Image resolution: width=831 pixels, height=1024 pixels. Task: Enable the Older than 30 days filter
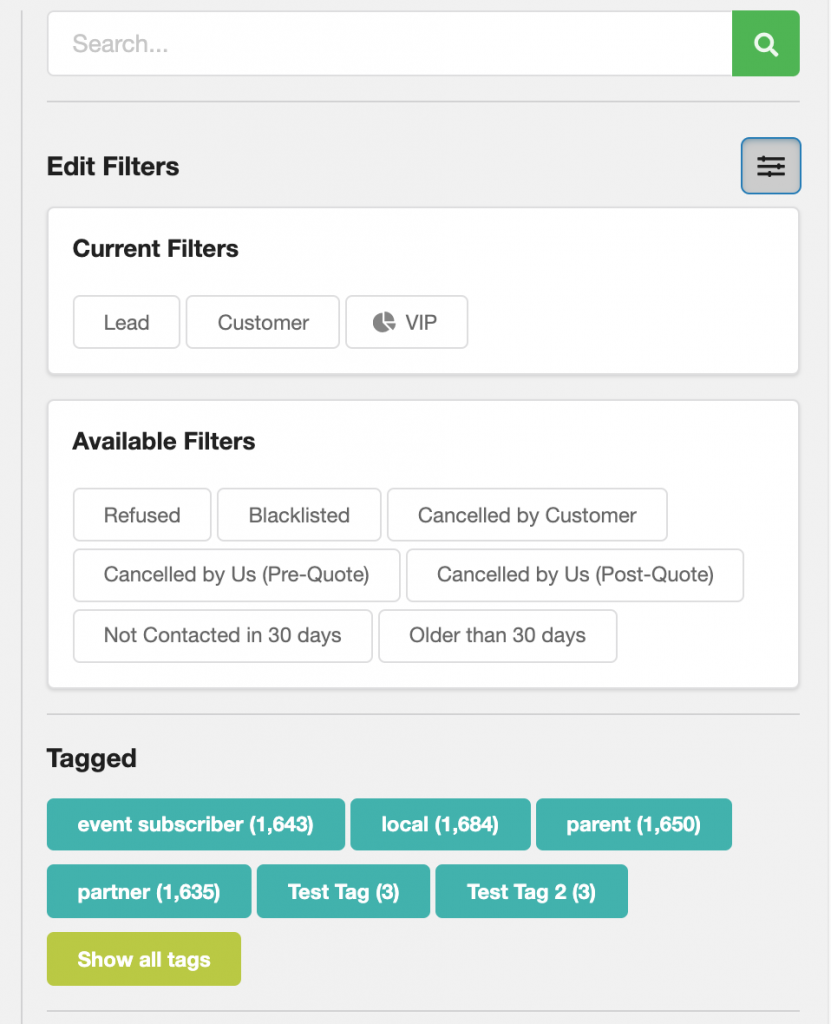point(497,636)
